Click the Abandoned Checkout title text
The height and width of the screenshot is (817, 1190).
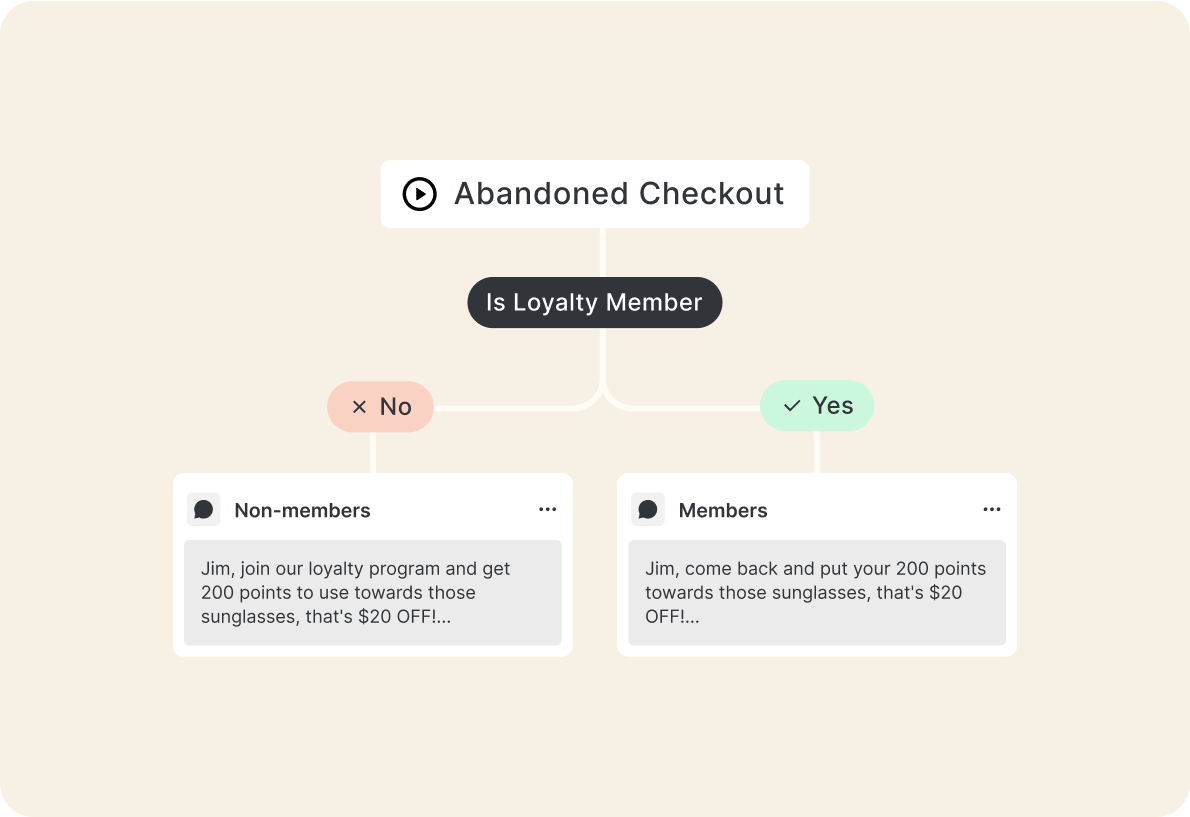(619, 193)
